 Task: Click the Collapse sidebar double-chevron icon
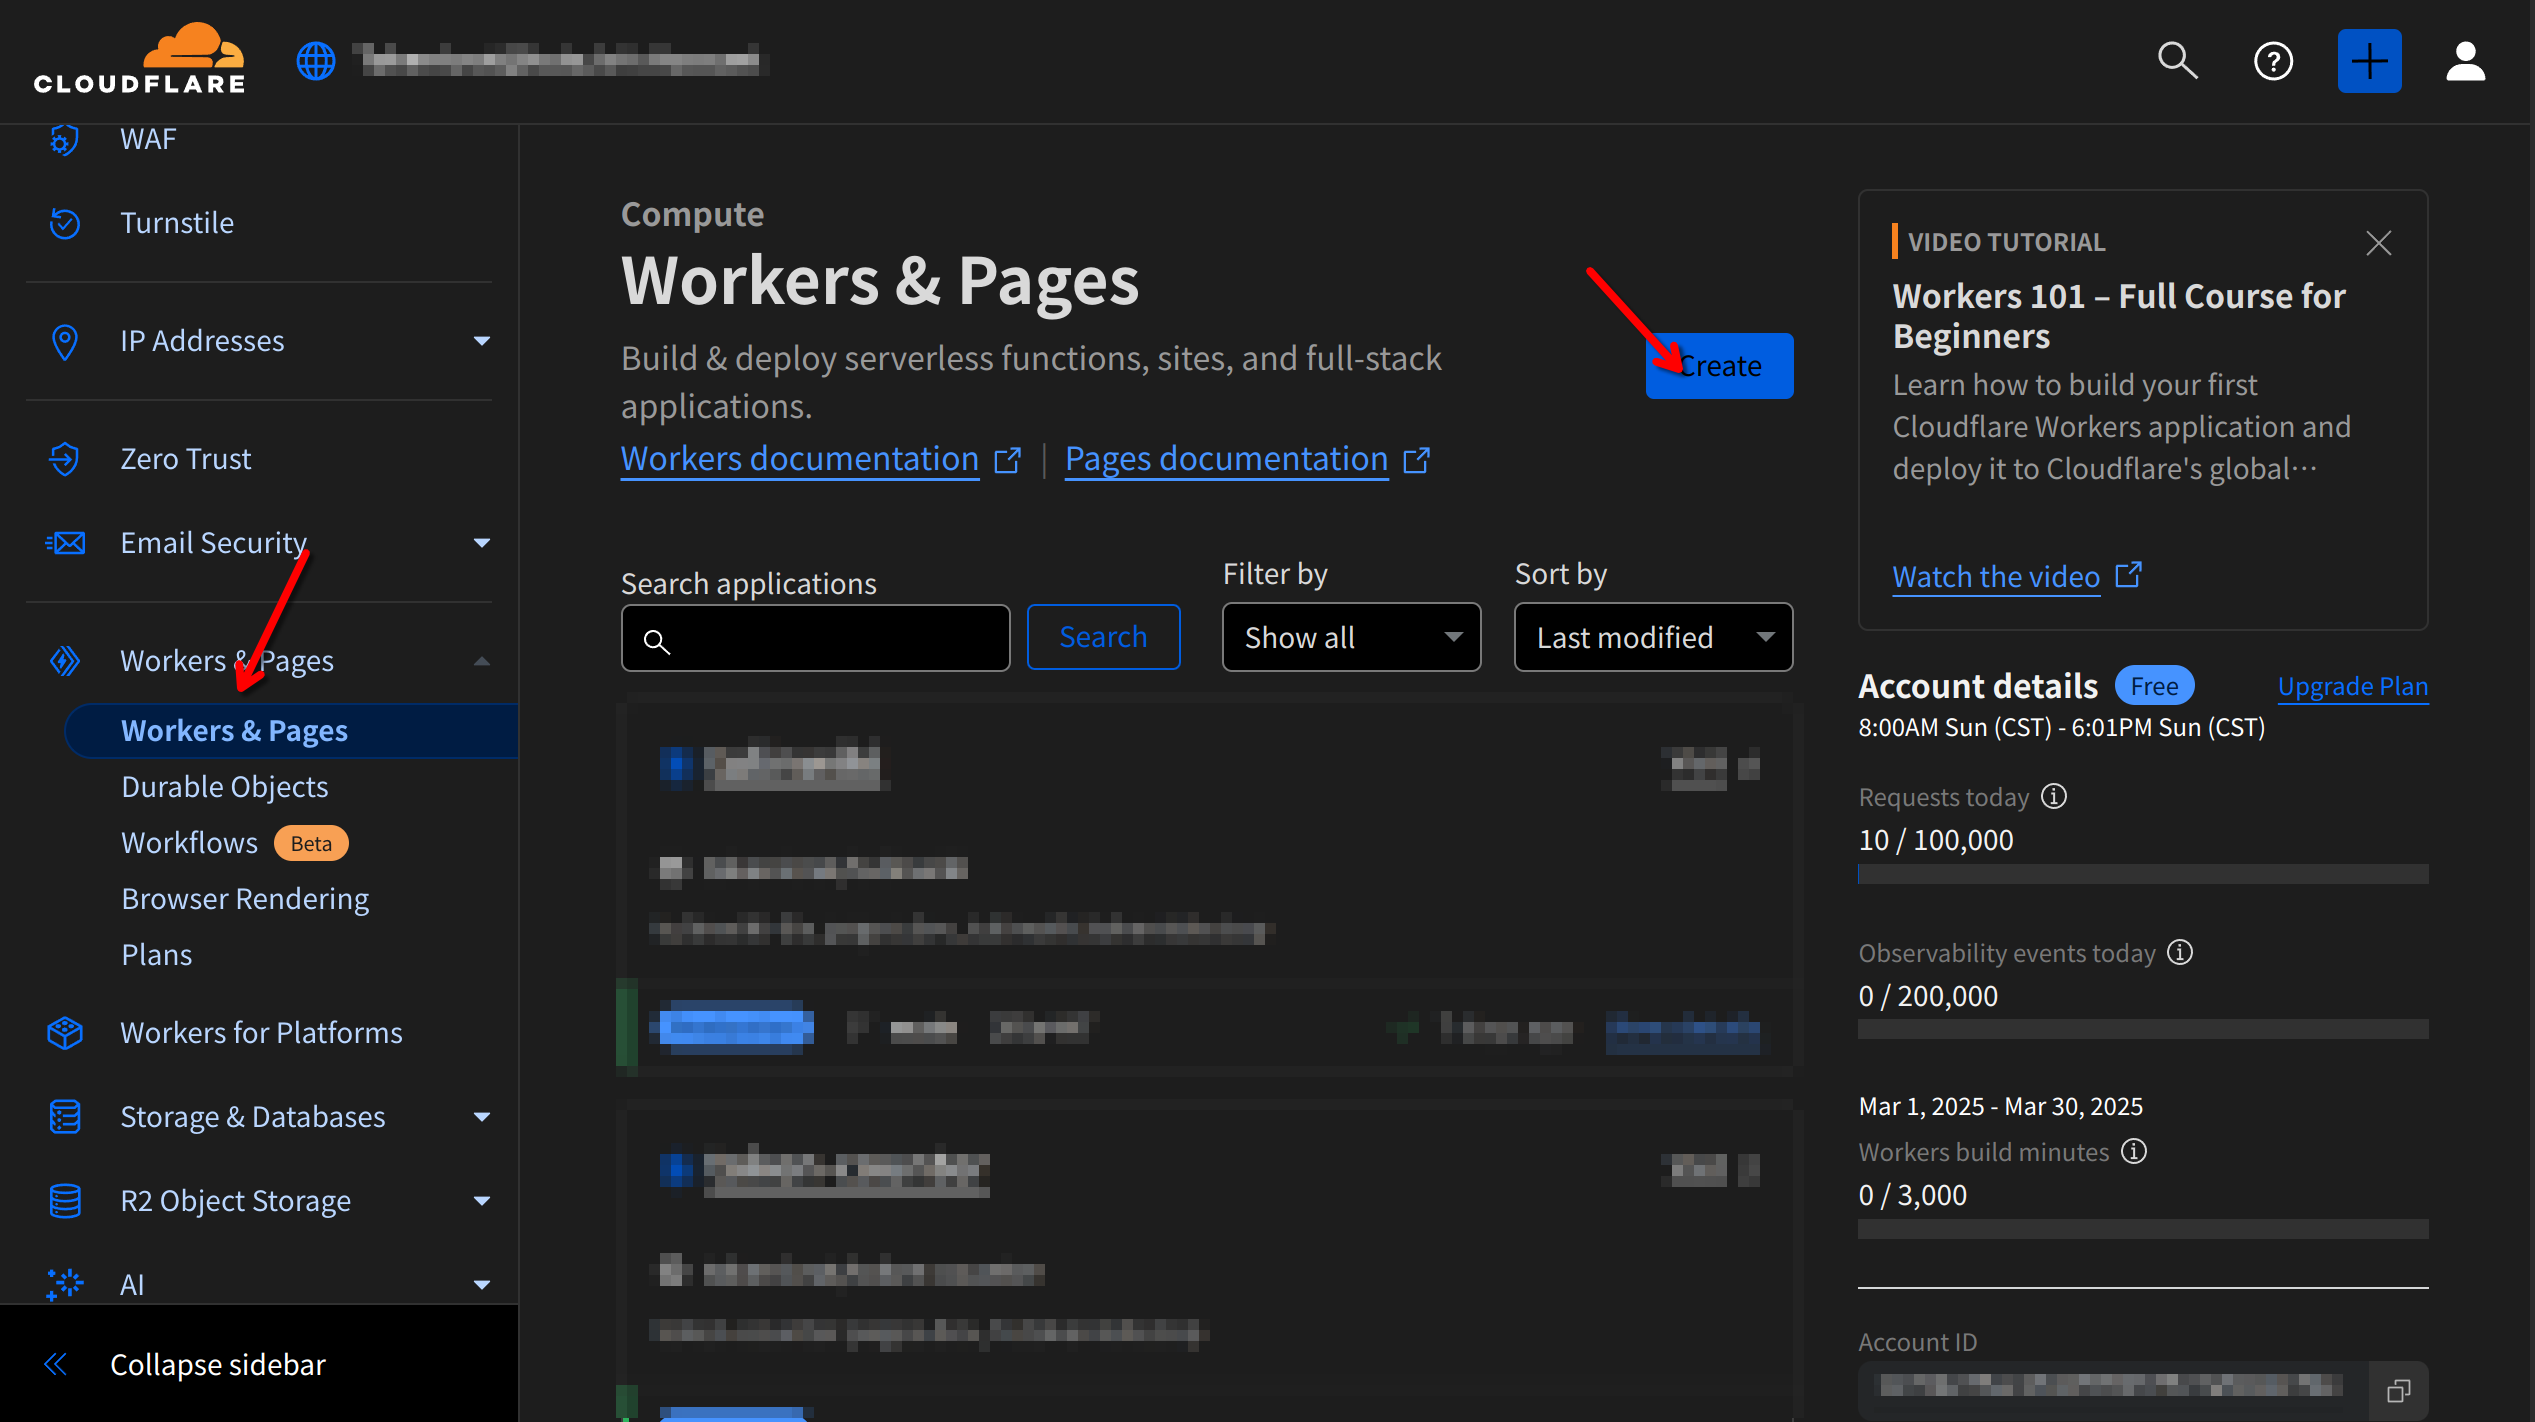(56, 1364)
